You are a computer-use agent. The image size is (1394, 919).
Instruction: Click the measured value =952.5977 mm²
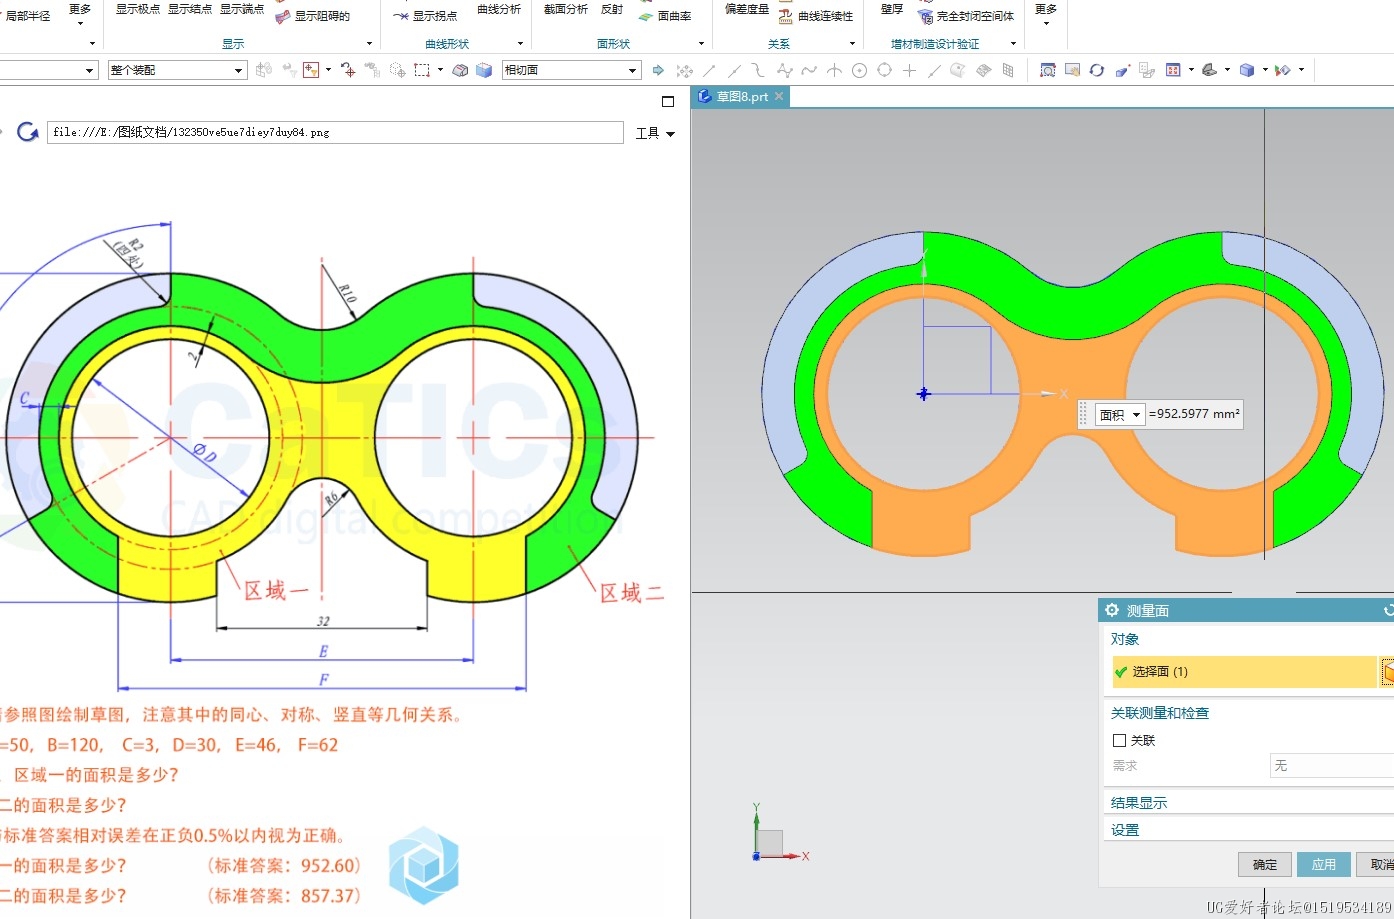click(x=1194, y=414)
